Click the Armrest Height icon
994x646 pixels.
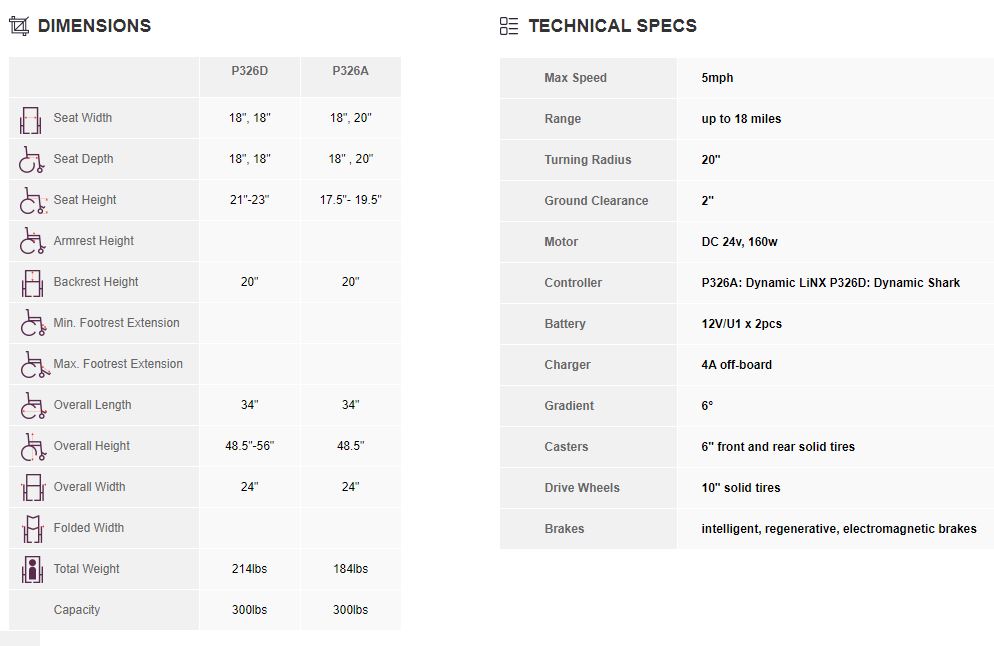point(32,242)
